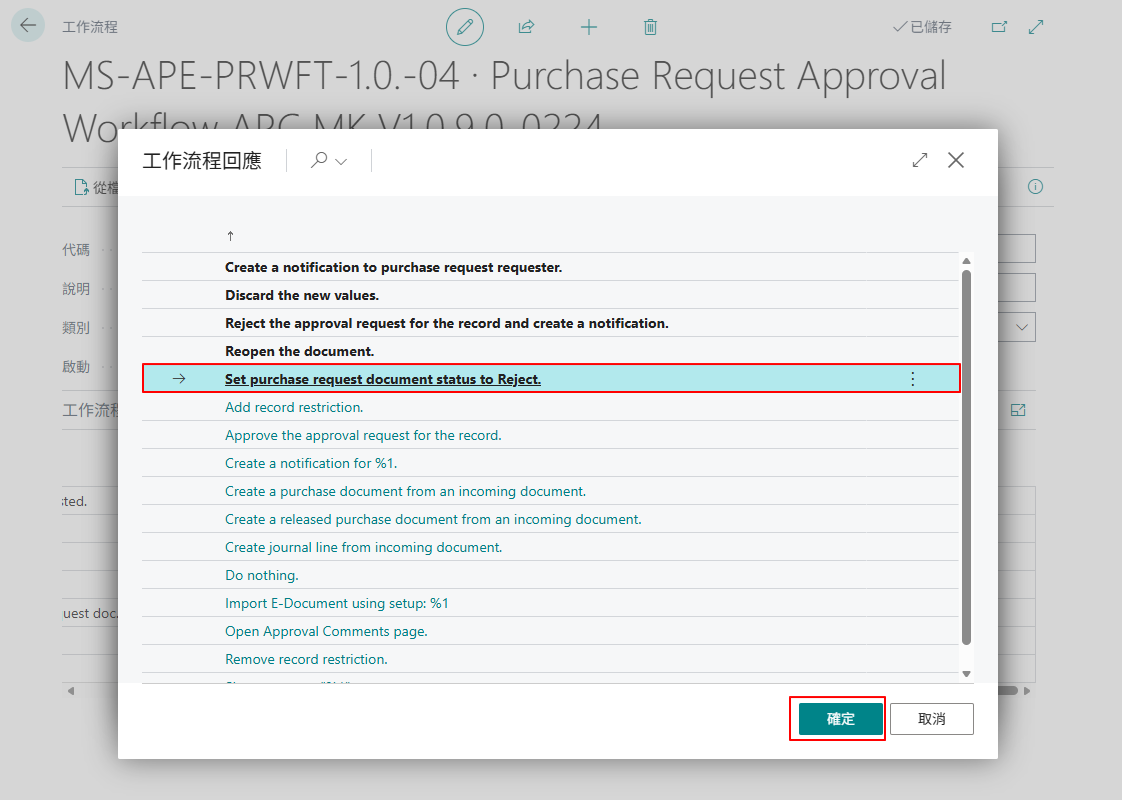Click the 已儲存 saved status indicator
This screenshot has height=800, width=1122.
[922, 27]
